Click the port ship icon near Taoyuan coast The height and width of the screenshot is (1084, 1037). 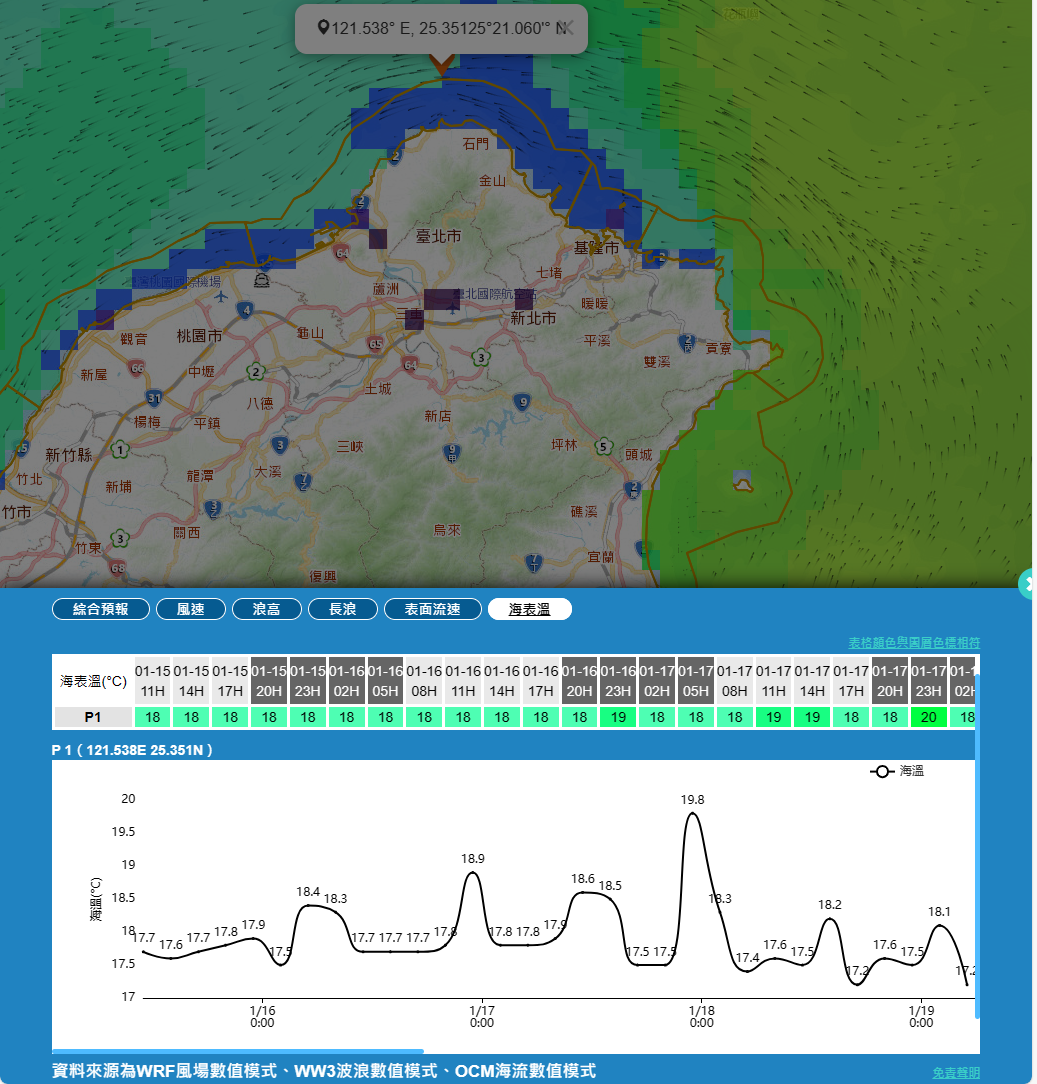(x=262, y=279)
